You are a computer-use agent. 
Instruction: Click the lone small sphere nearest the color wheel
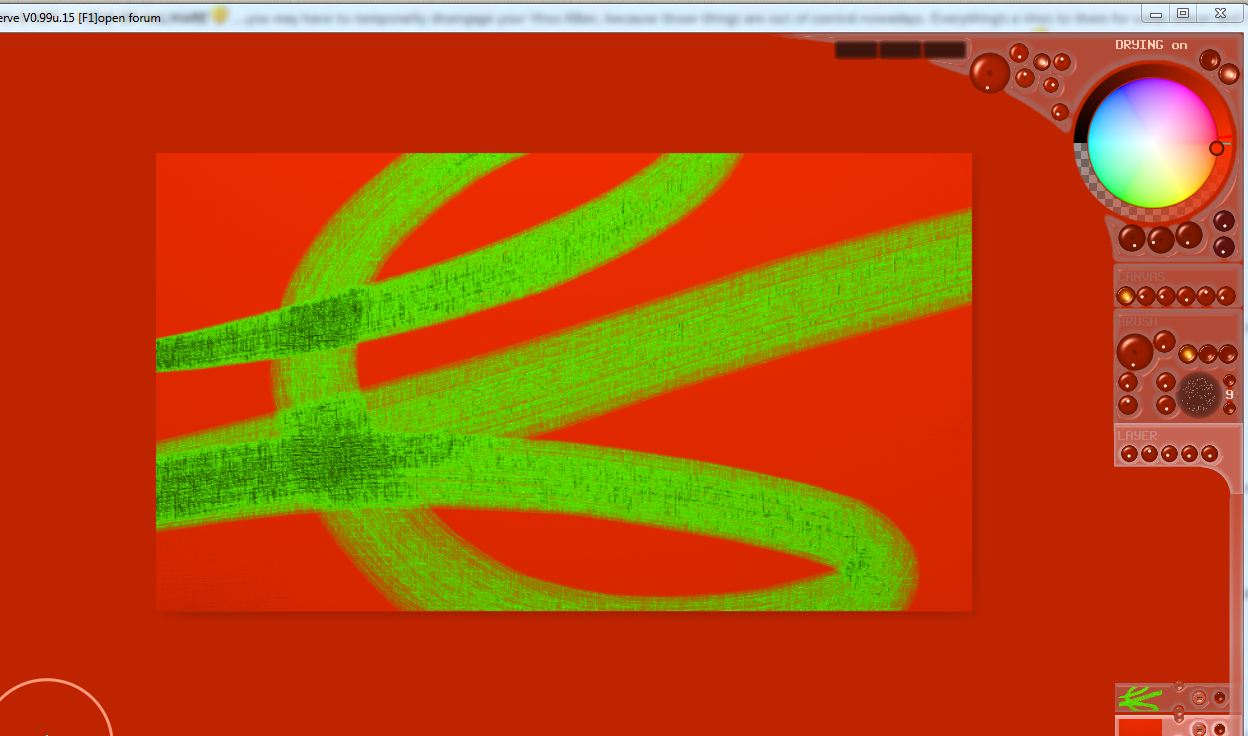1059,111
